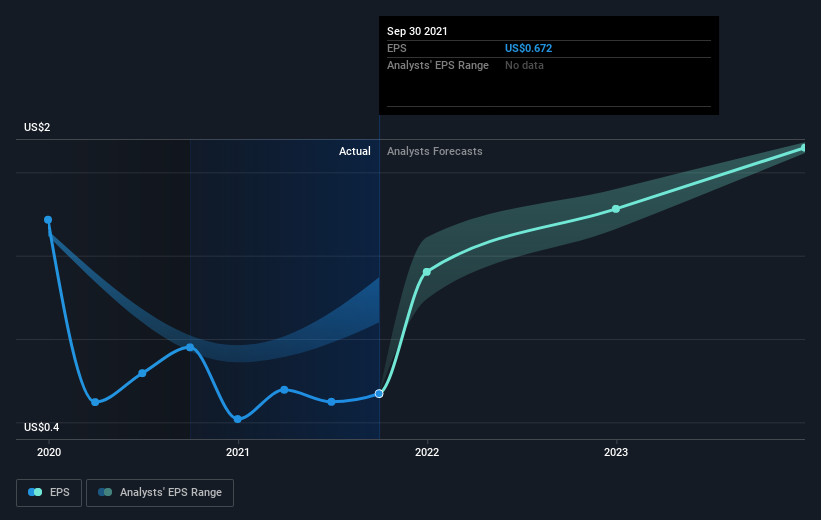Viewport: 821px width, 520px height.
Task: Select the mid-2020 EPS data point
Action: [x=142, y=373]
